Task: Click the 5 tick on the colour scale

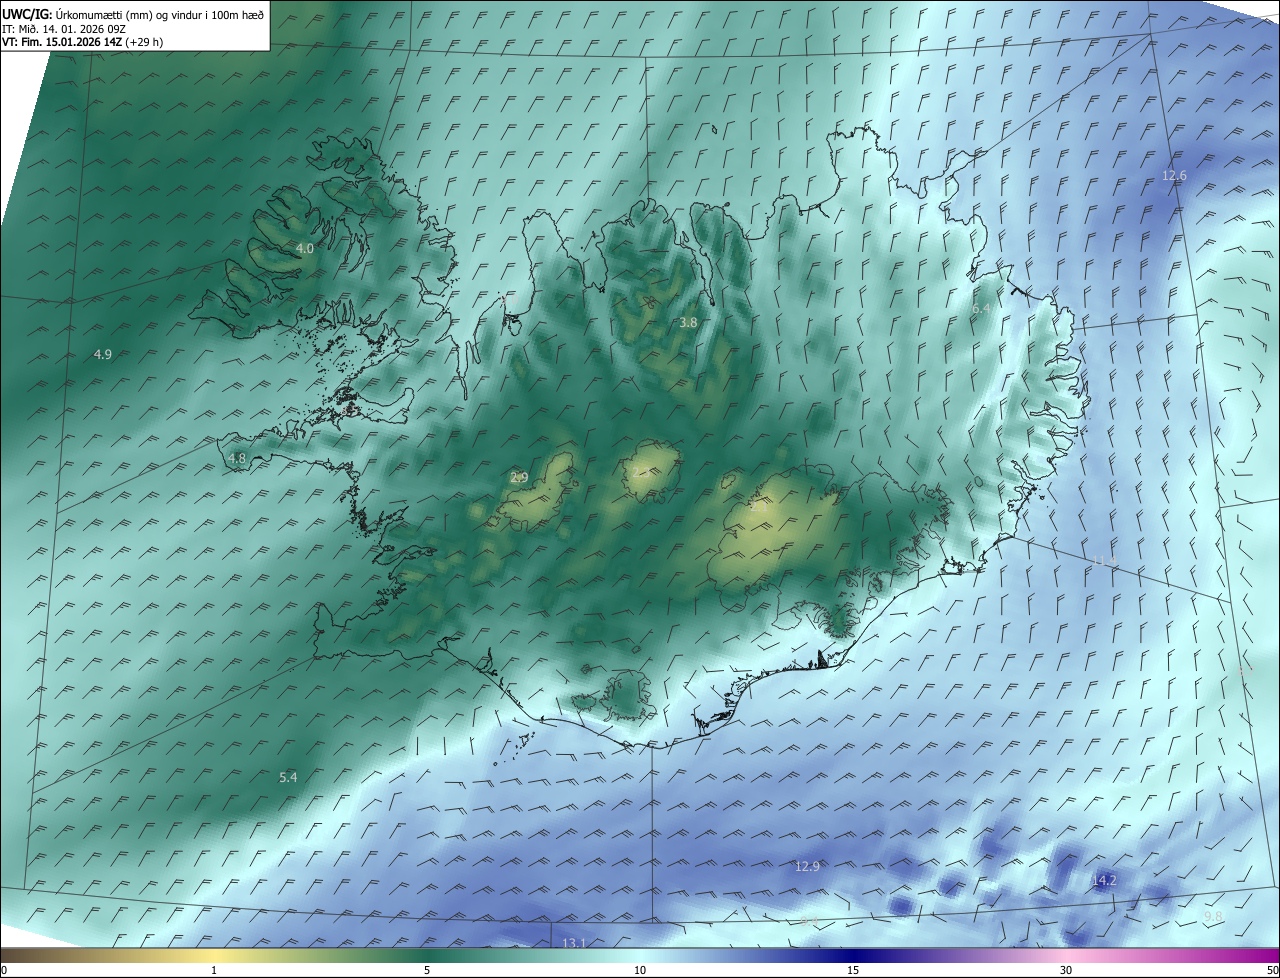Action: coord(427,970)
